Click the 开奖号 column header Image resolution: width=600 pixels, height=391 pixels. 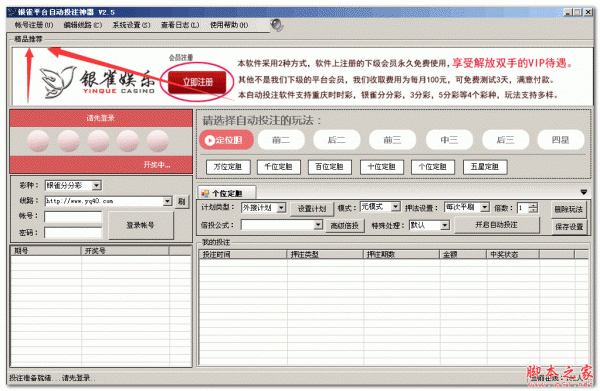click(x=125, y=251)
